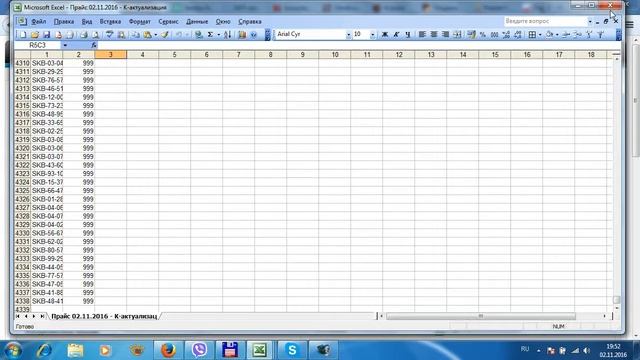
Task: Expand the Arial Cyr font dropdown
Action: (x=348, y=35)
